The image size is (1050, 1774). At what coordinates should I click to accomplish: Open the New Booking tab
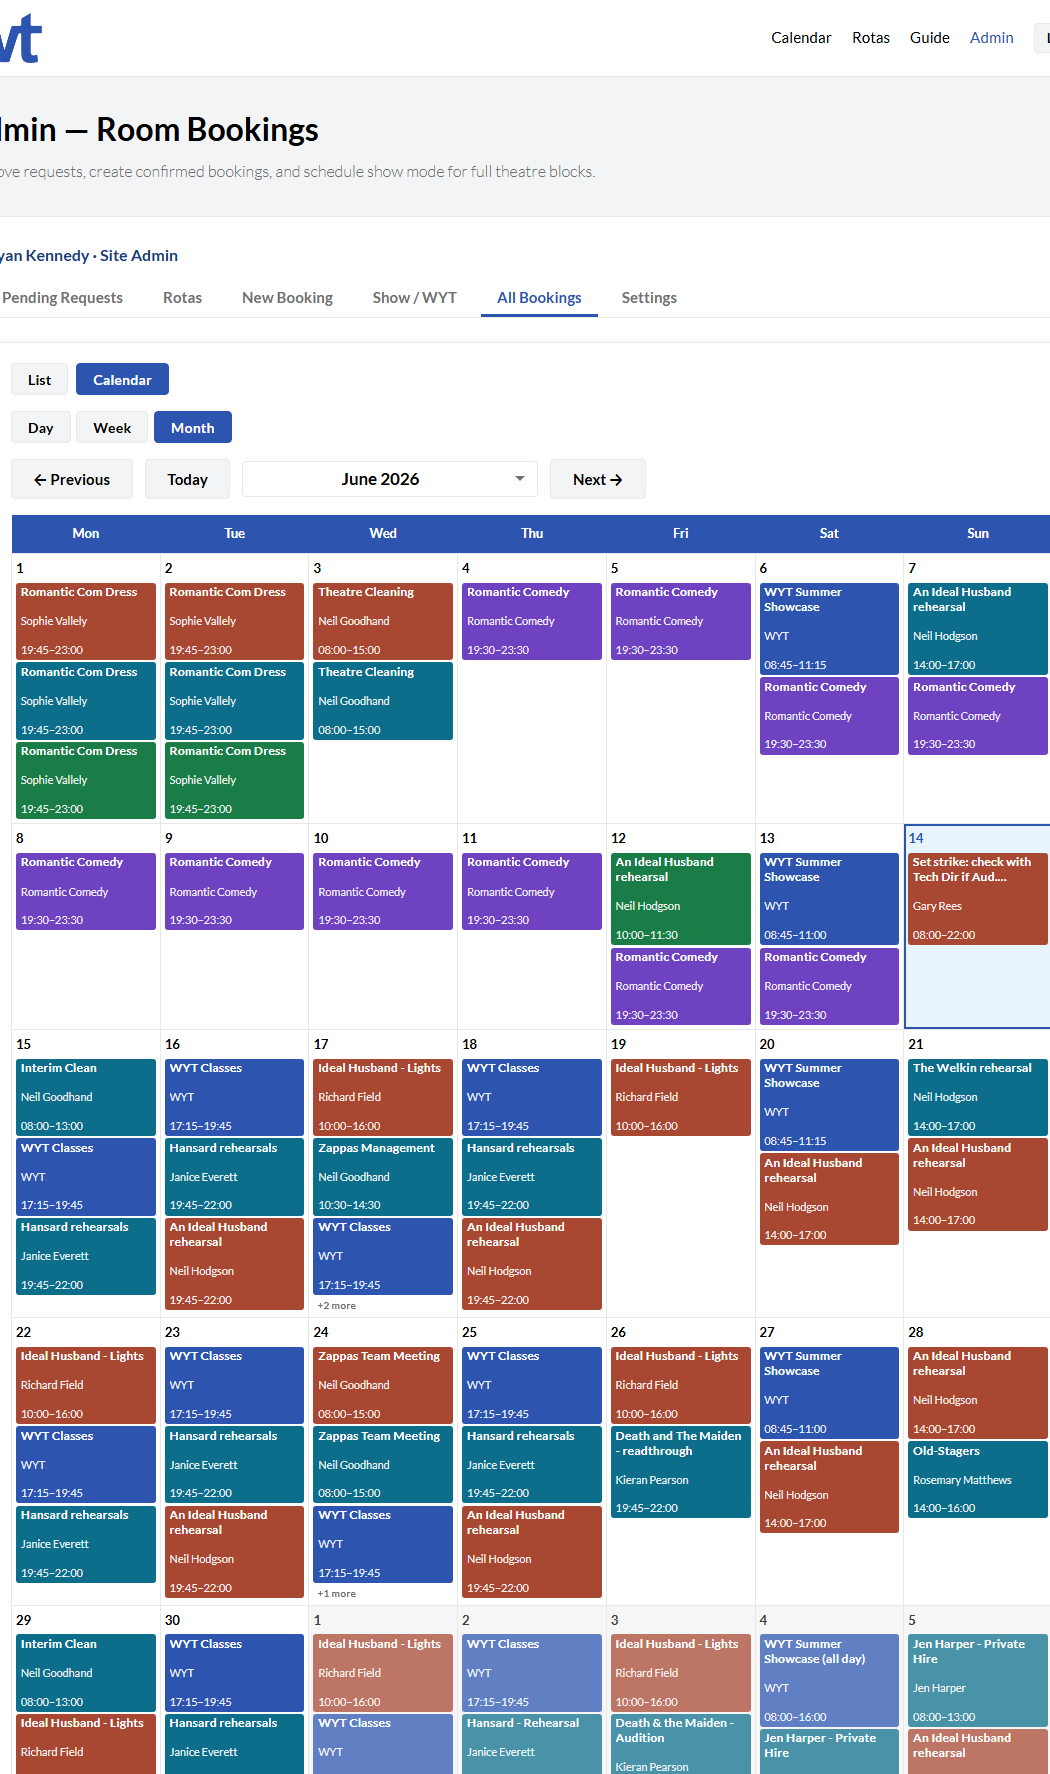pyautogui.click(x=287, y=297)
